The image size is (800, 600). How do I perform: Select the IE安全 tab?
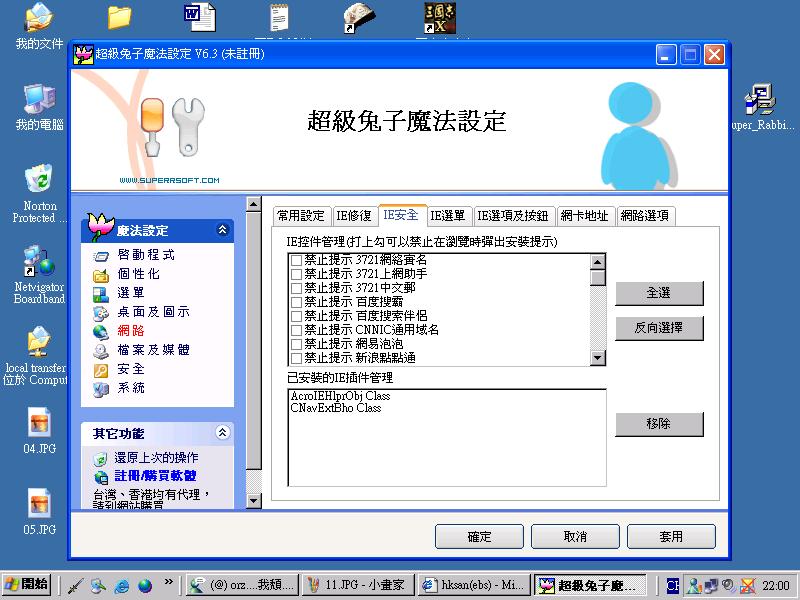pos(401,215)
